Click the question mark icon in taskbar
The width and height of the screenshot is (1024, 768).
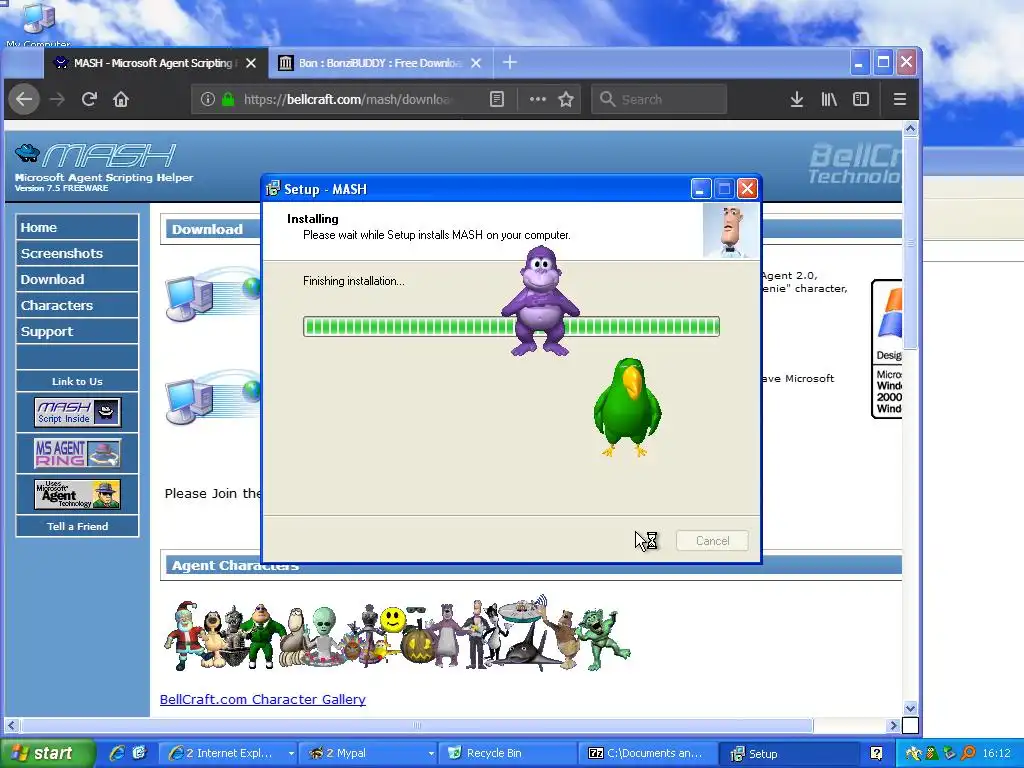point(876,754)
